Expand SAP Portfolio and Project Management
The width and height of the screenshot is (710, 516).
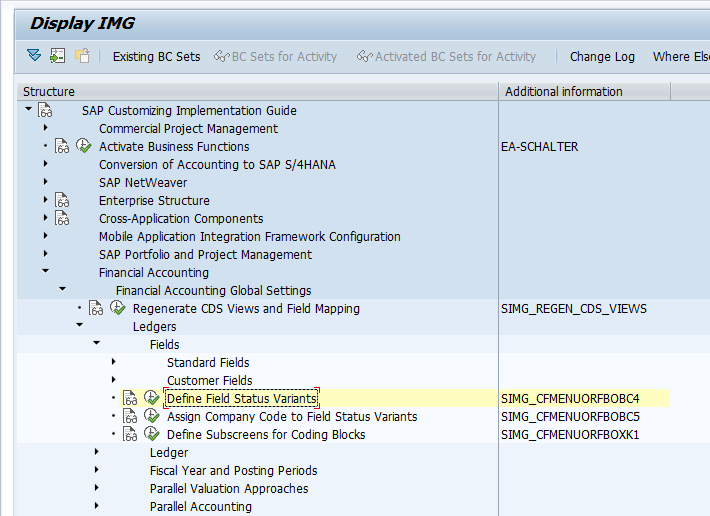[45, 253]
